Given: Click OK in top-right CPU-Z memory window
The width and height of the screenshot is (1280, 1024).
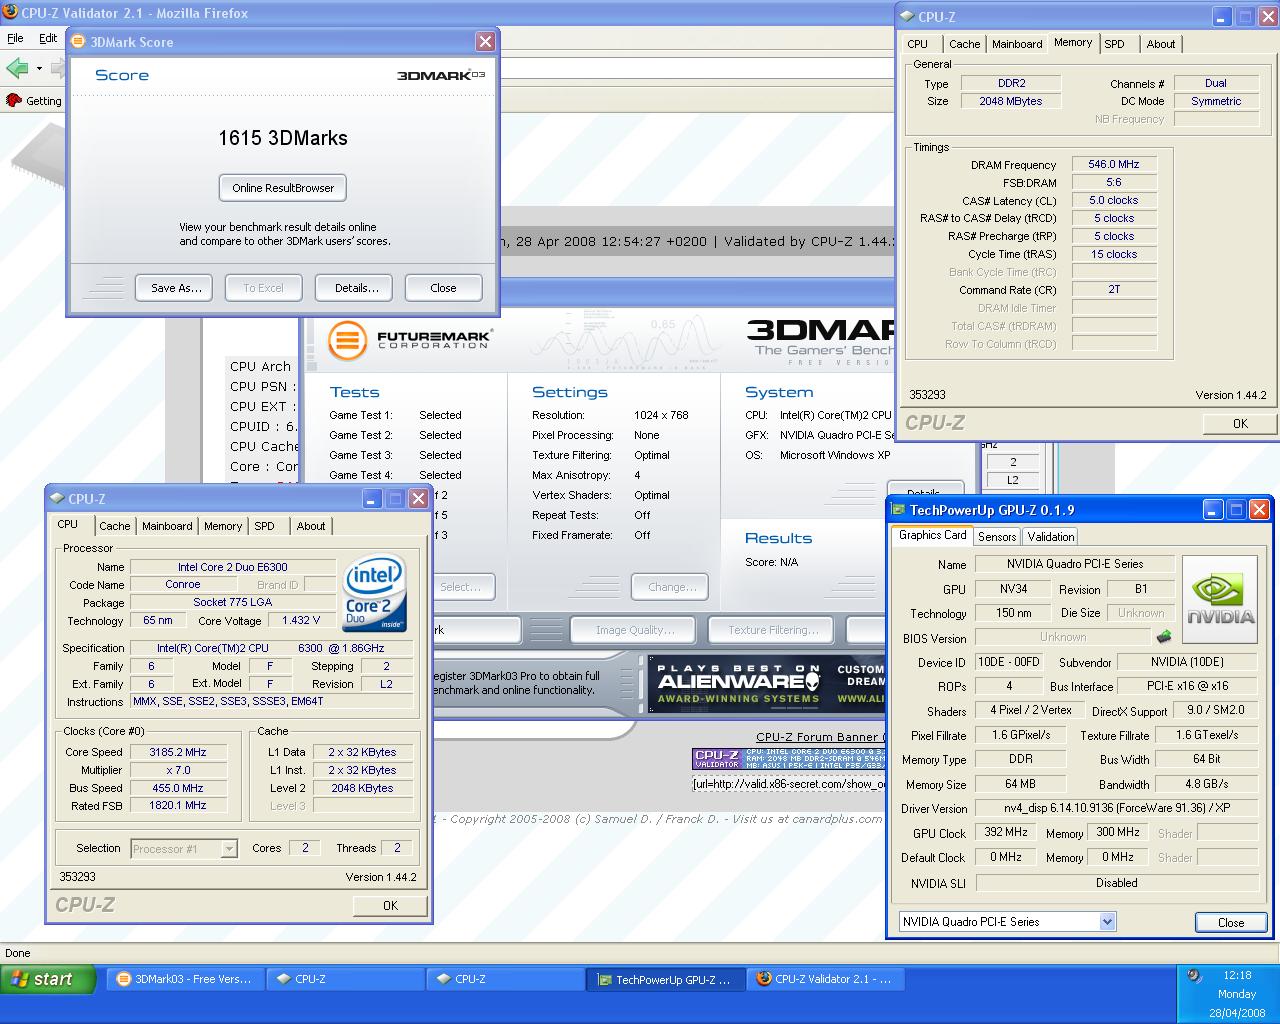Looking at the screenshot, I should click(1240, 423).
